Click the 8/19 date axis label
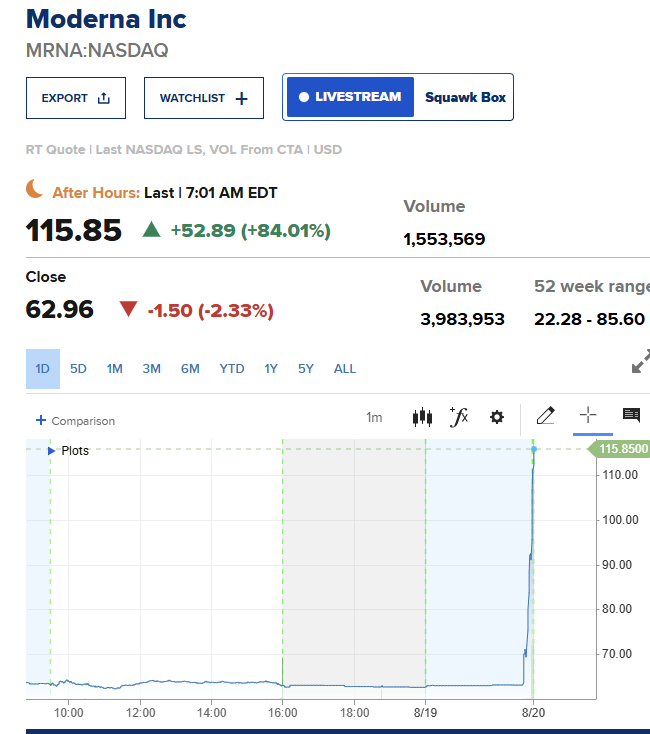The height and width of the screenshot is (734, 650). [x=425, y=713]
